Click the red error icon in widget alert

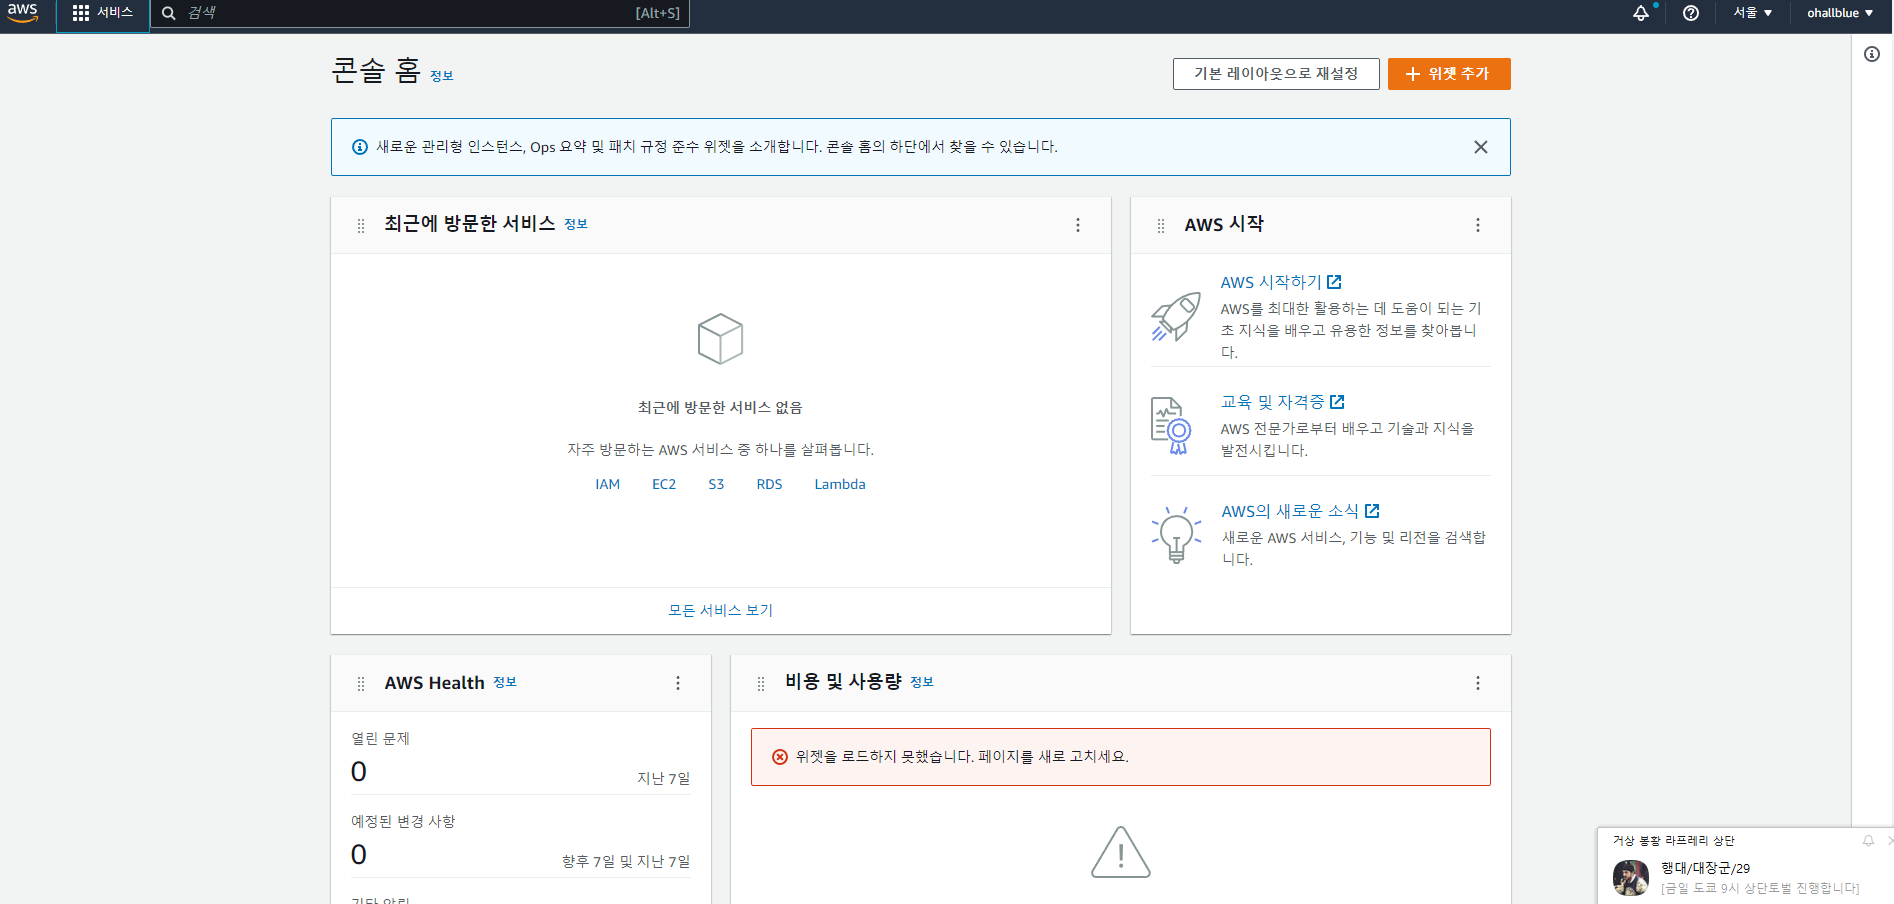pyautogui.click(x=780, y=757)
